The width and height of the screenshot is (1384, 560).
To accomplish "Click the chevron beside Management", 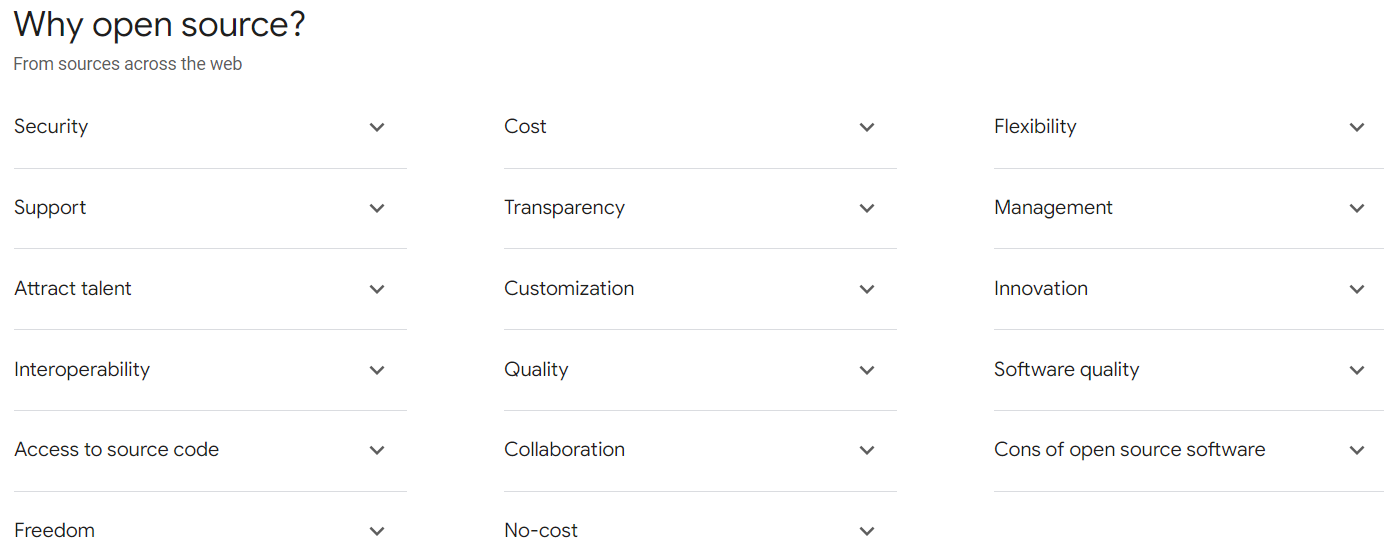I will [1357, 208].
